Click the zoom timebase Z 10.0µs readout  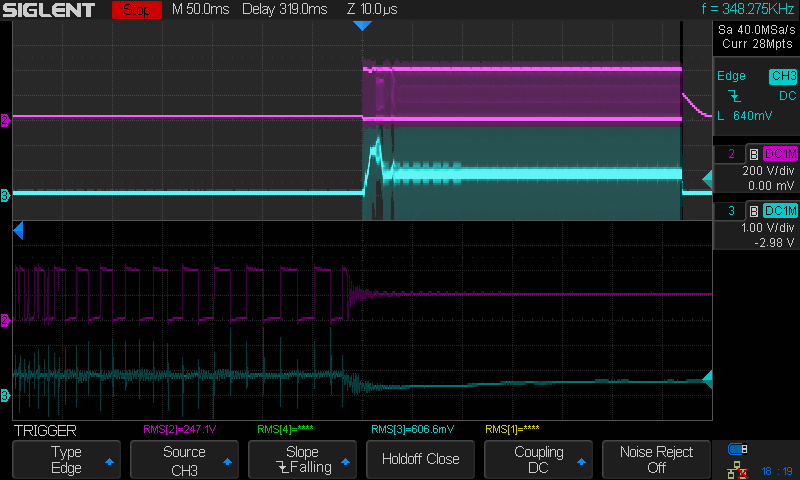(x=372, y=9)
